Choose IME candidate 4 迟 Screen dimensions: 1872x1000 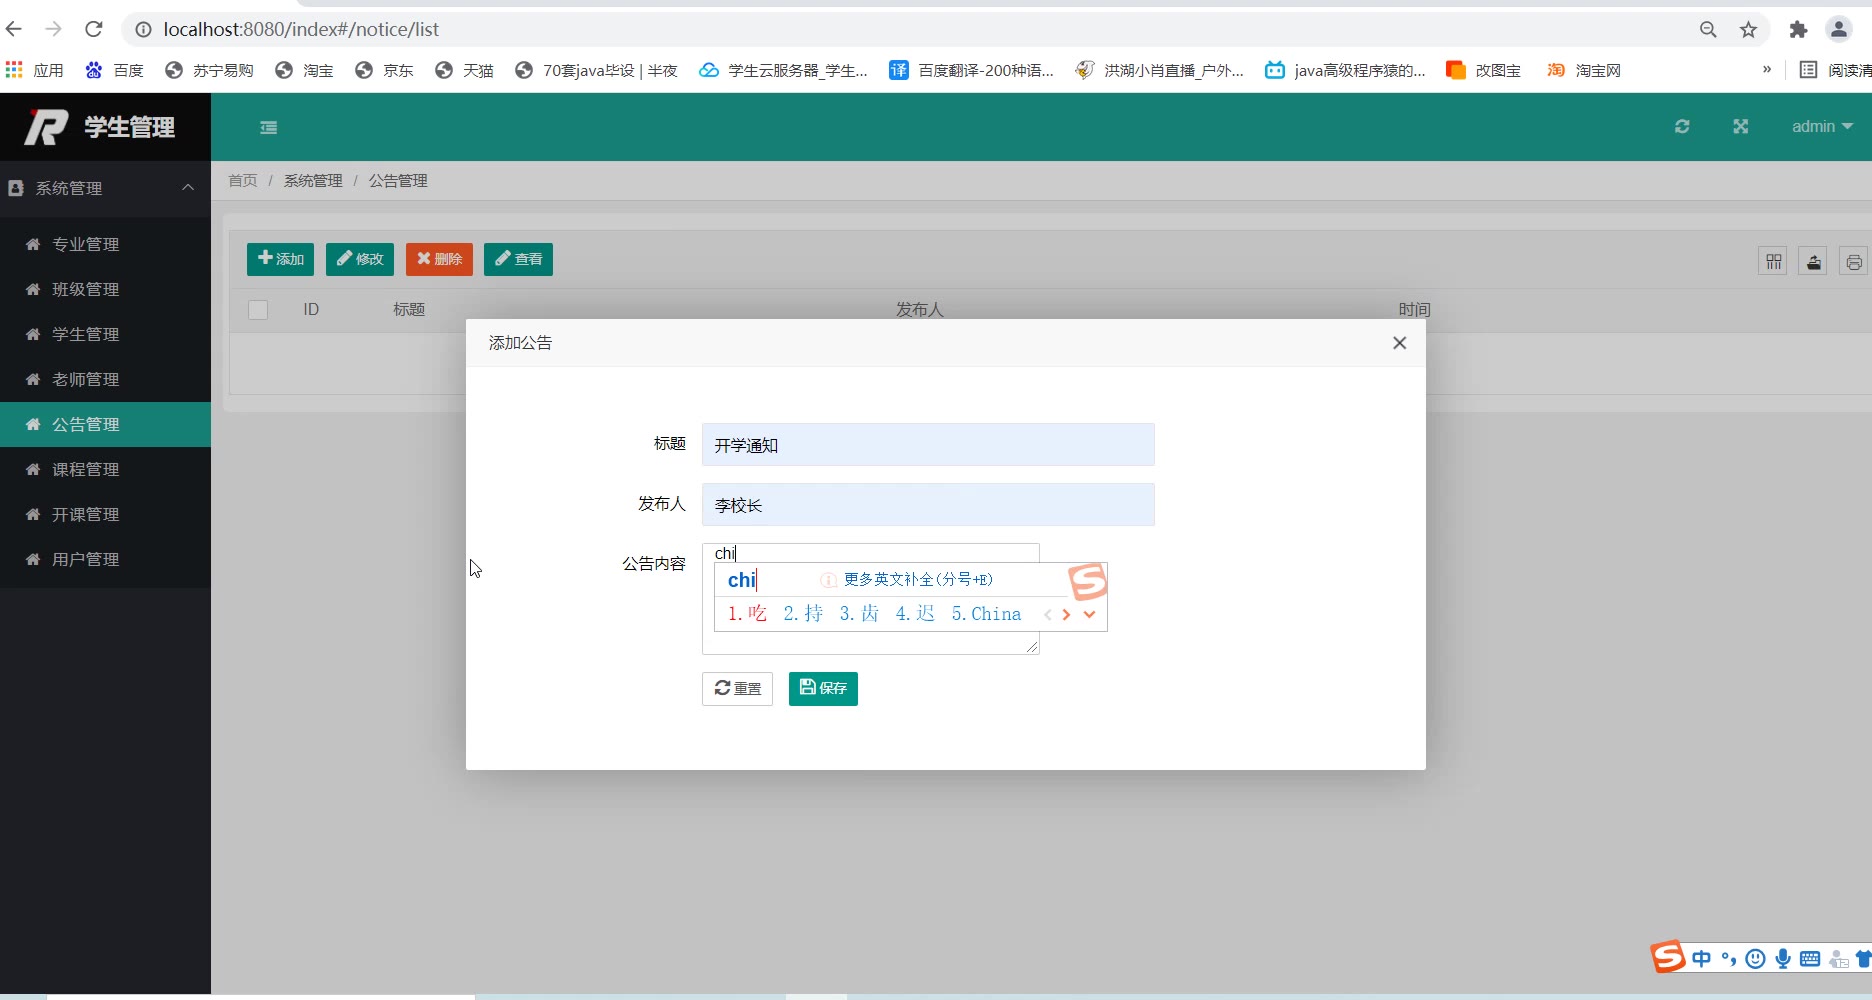coord(915,614)
